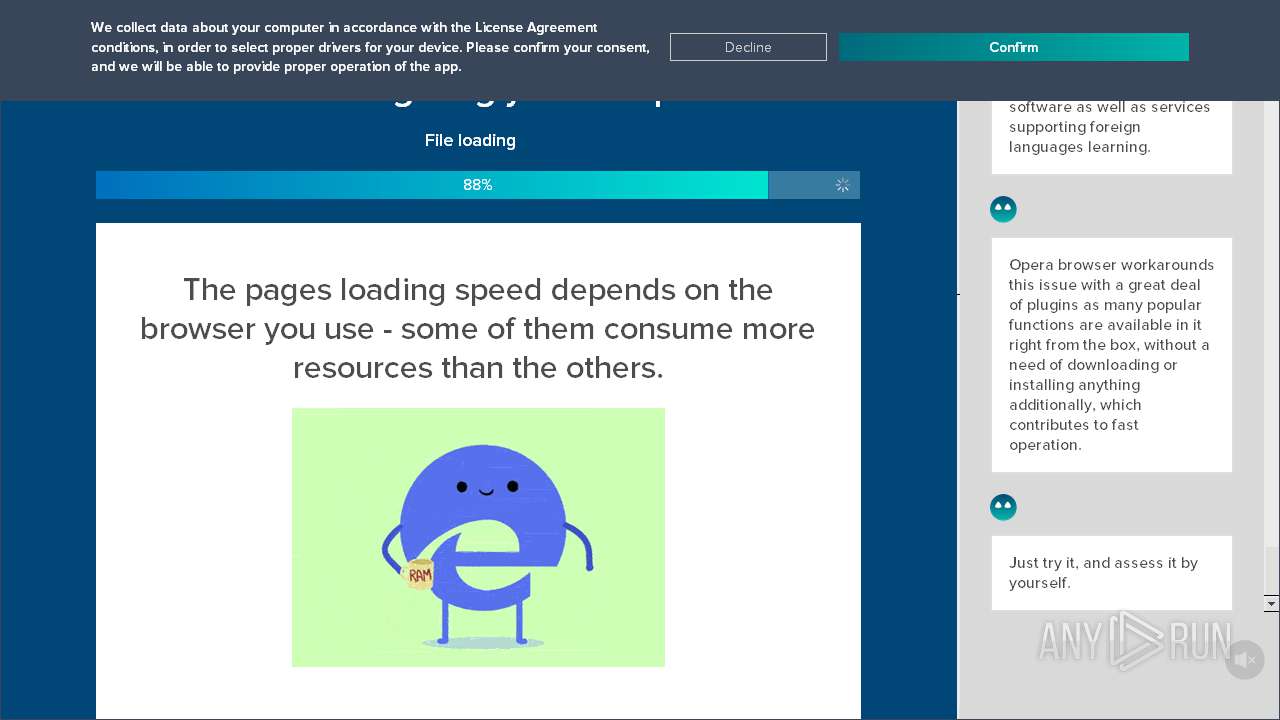Click the assistant avatar above "Just try it"

pos(1003,507)
